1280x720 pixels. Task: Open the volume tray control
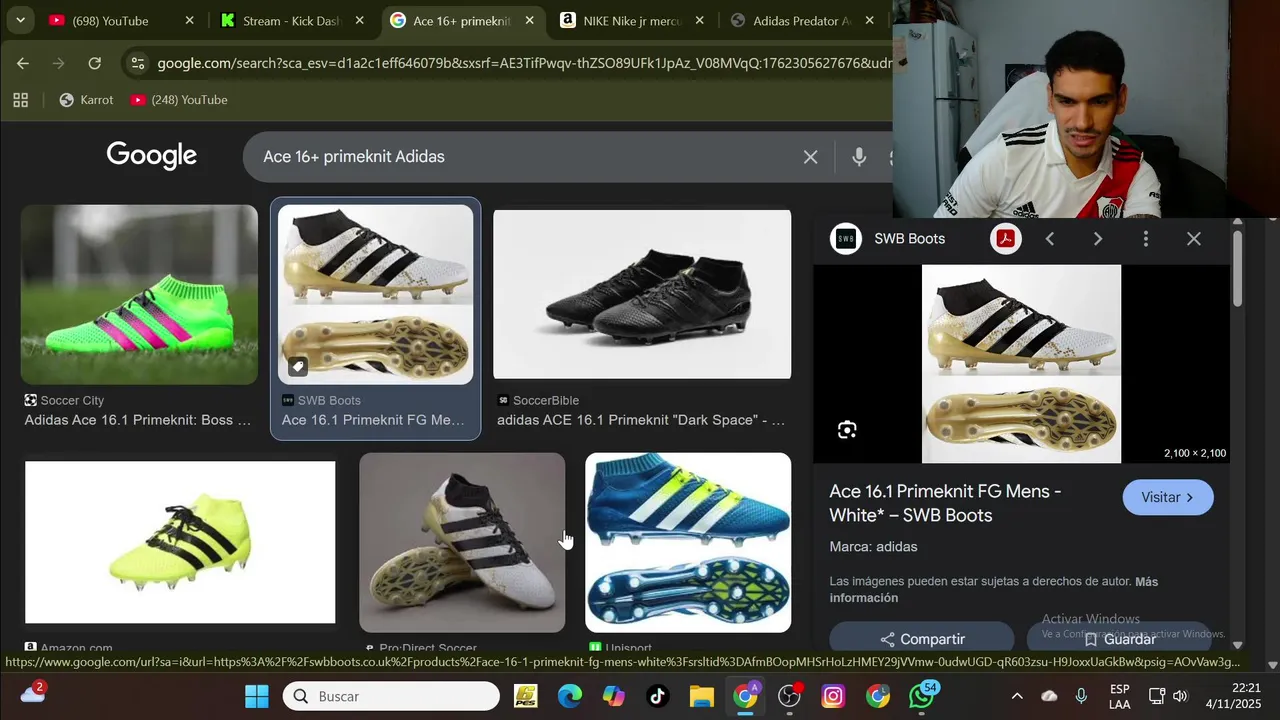(1180, 696)
